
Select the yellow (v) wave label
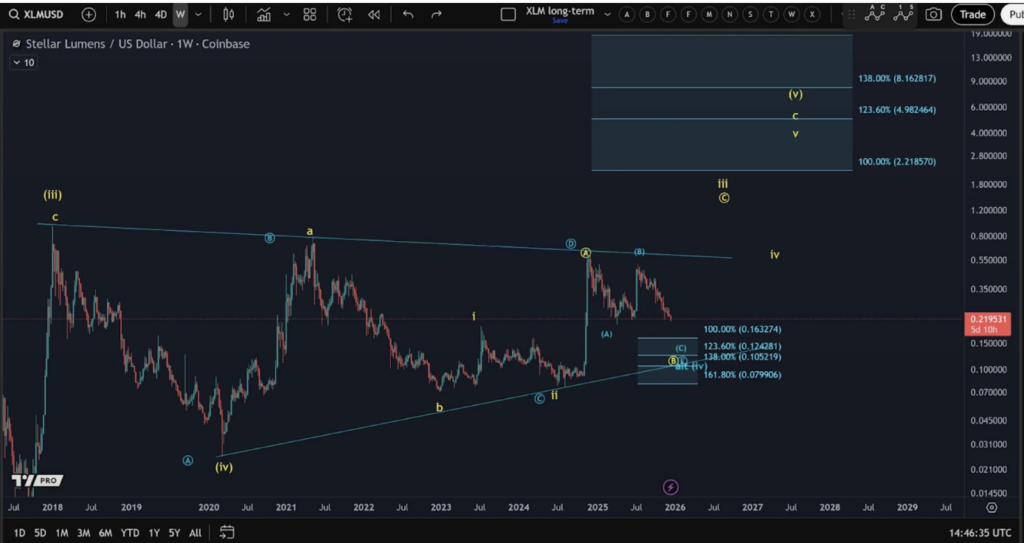tap(795, 94)
